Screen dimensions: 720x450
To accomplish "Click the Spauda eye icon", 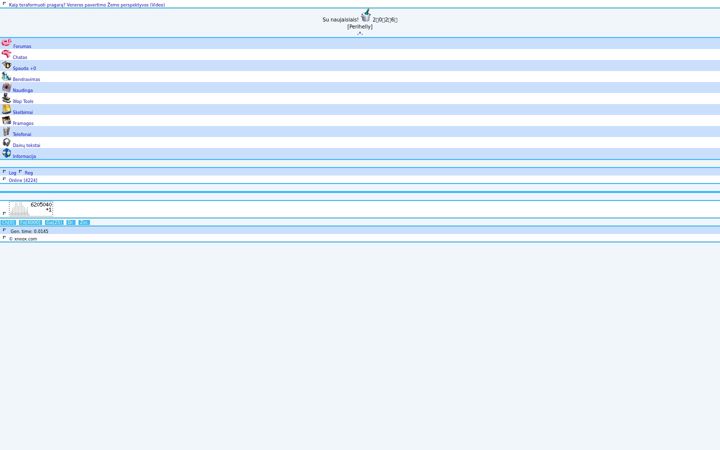I will click(x=6, y=65).
